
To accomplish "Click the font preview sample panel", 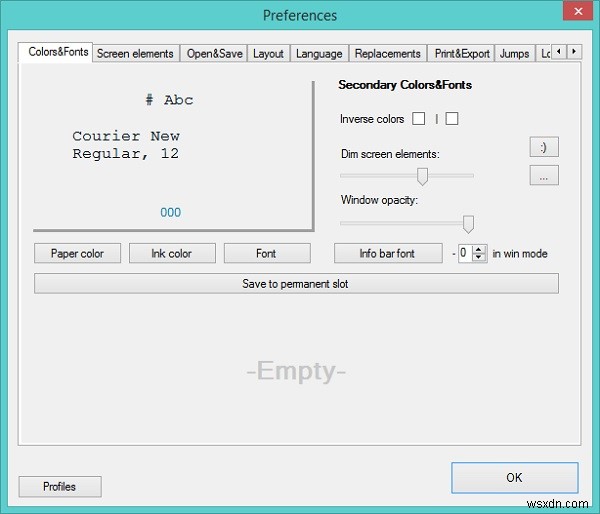I will coord(174,156).
